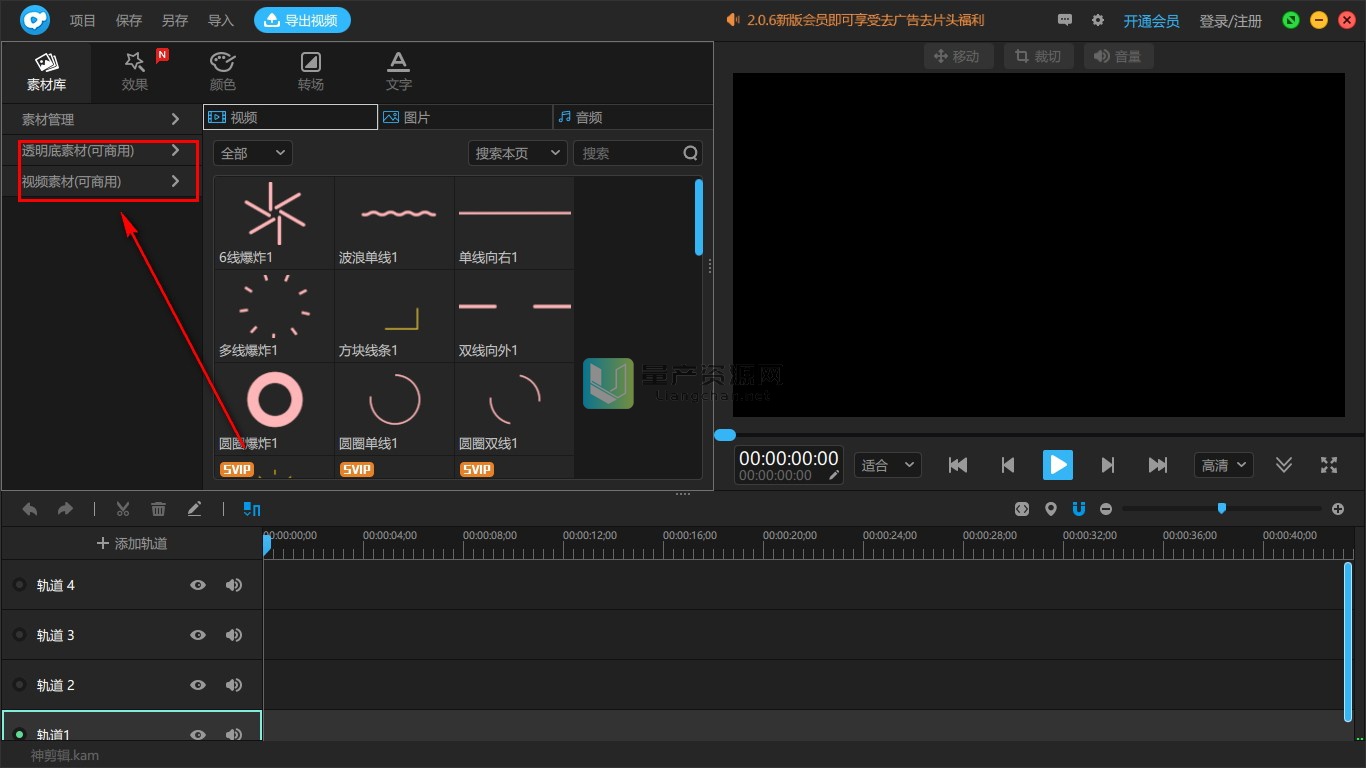Expand 素材管理 category
Image resolution: width=1366 pixels, height=768 pixels.
(101, 119)
